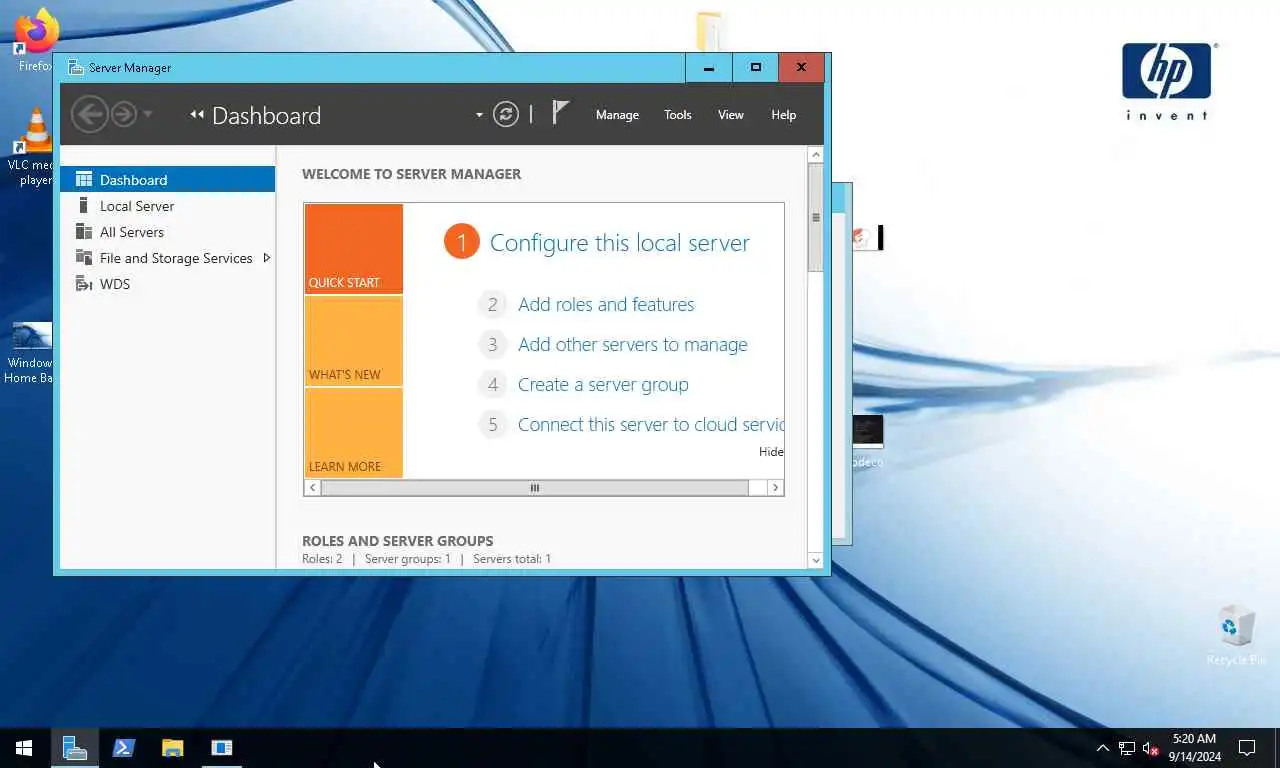Image resolution: width=1280 pixels, height=768 pixels.
Task: Click the muted volume tray icon
Action: point(1151,748)
